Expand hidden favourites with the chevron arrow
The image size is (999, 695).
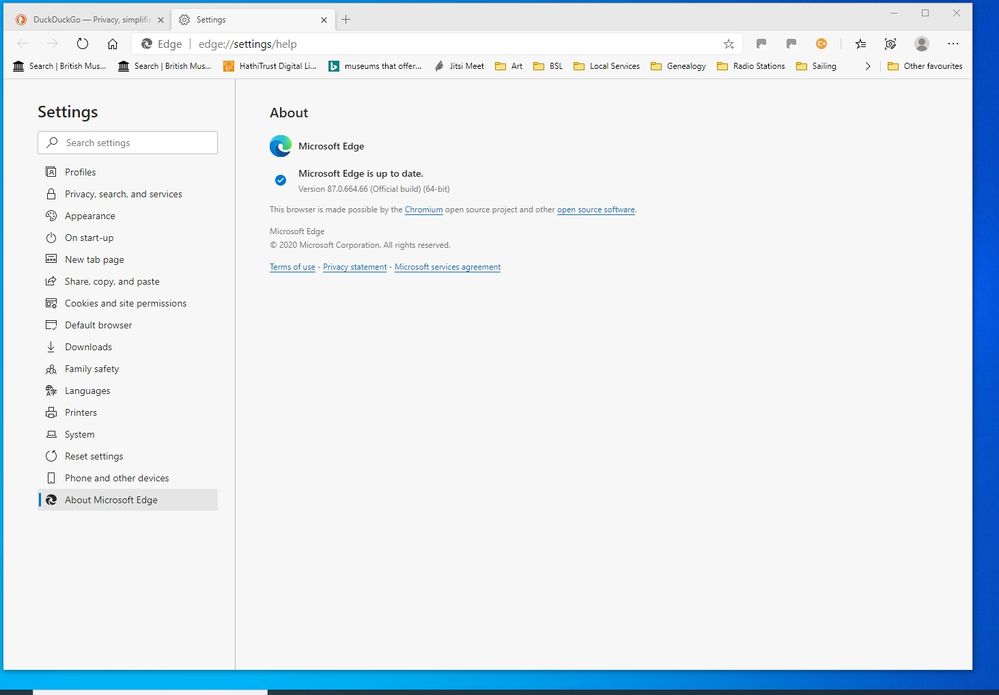click(x=867, y=66)
